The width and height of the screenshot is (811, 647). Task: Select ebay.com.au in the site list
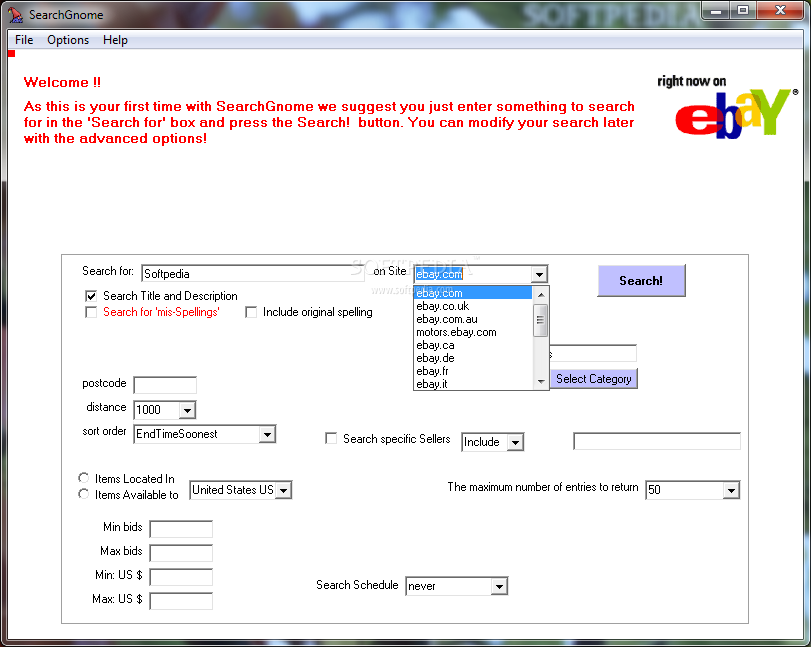click(x=473, y=319)
